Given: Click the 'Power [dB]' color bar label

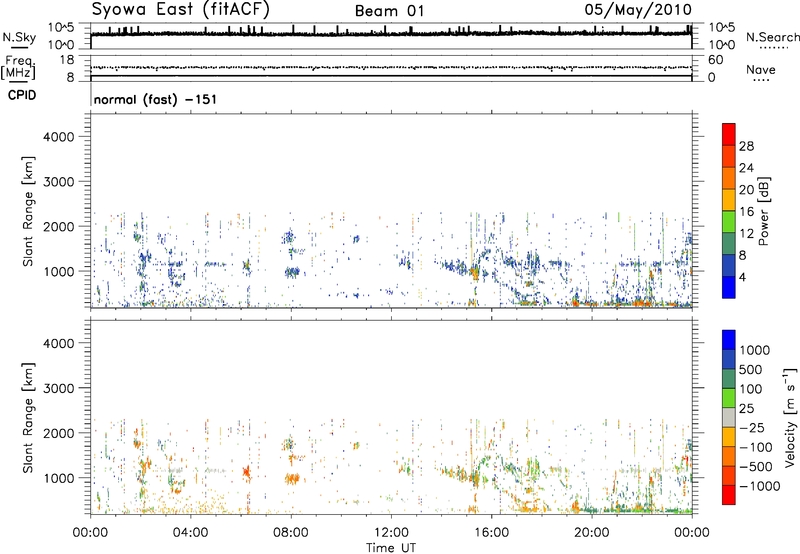Looking at the screenshot, I should [763, 211].
